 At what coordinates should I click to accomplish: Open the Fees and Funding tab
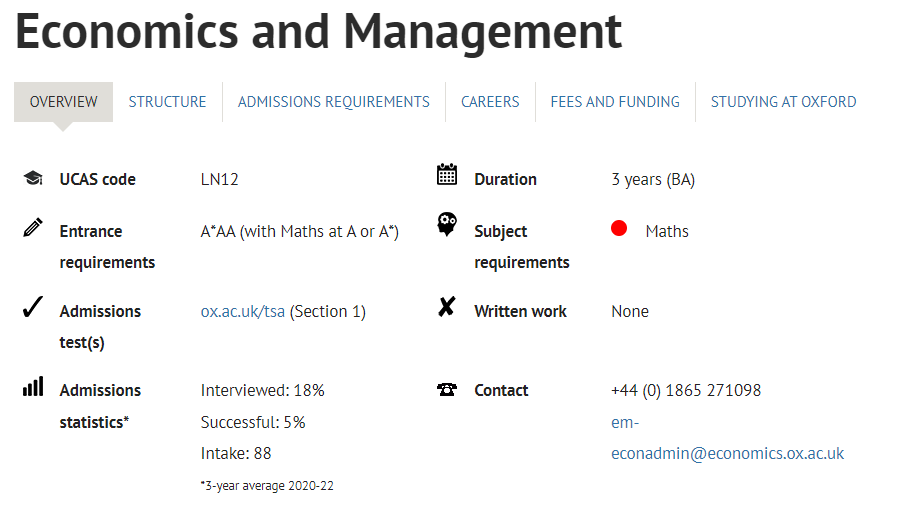click(x=615, y=102)
